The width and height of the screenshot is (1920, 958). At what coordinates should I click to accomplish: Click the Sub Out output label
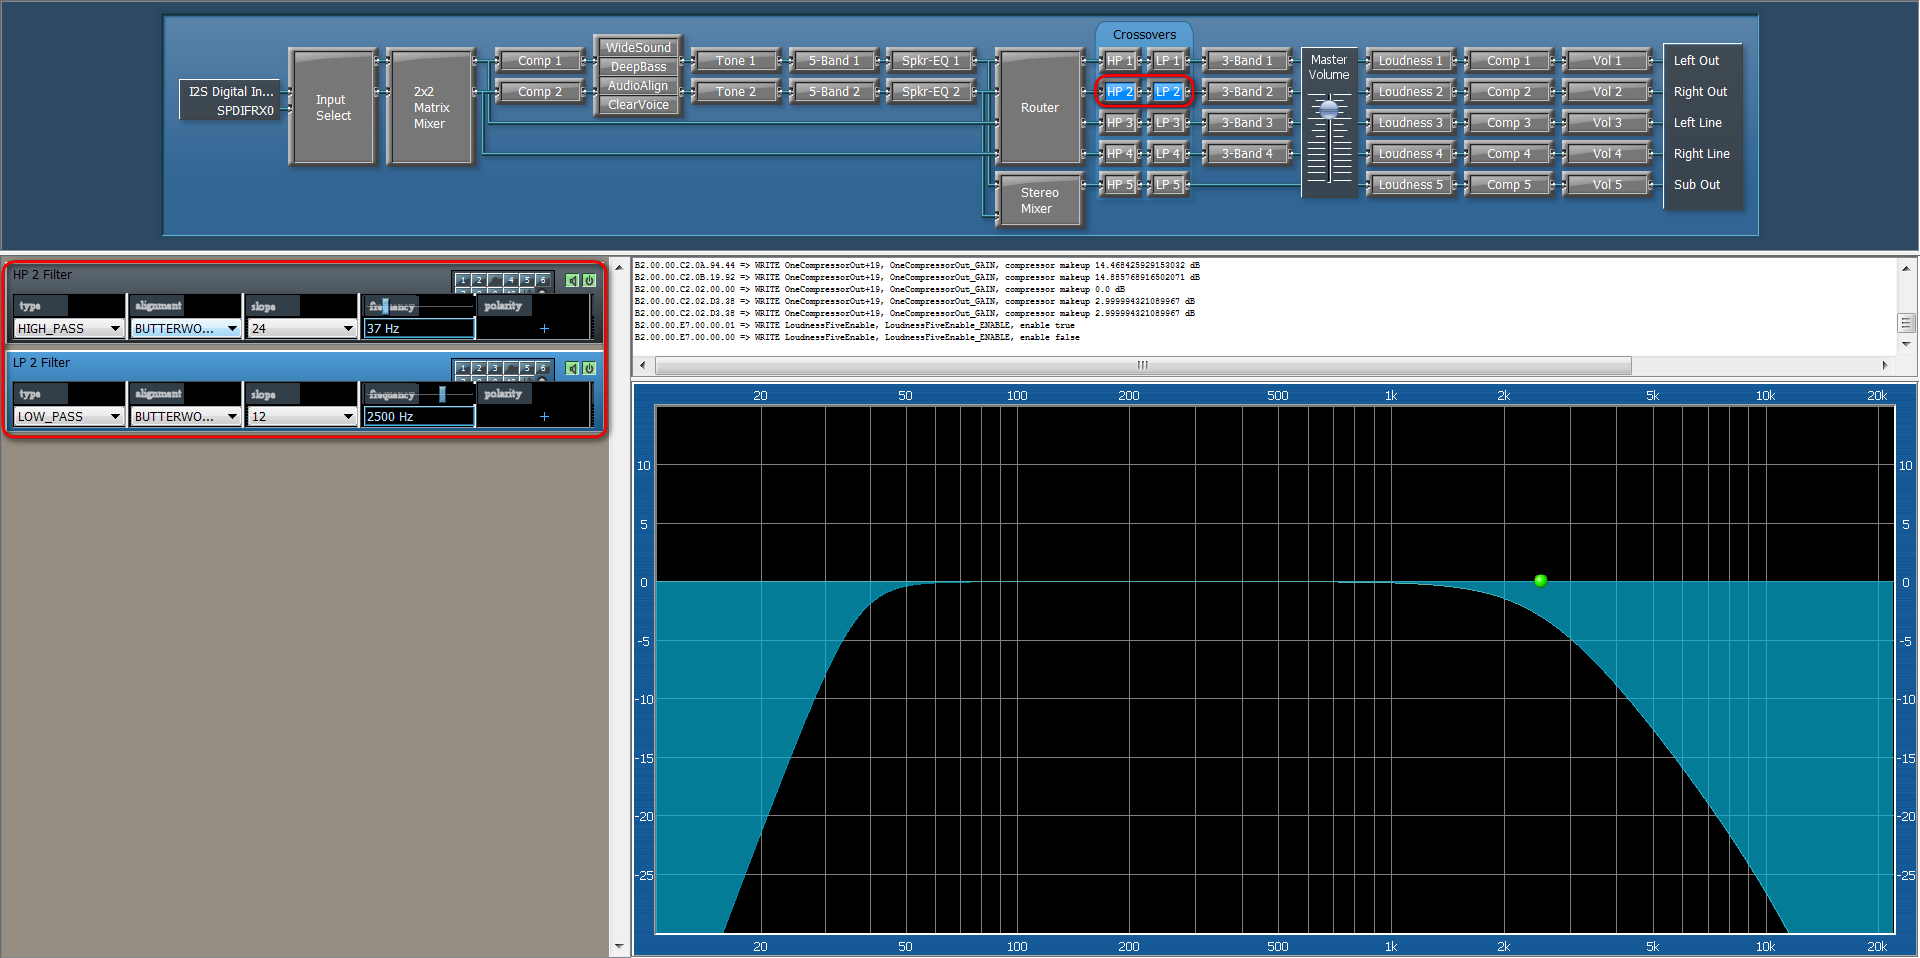[x=1697, y=185]
